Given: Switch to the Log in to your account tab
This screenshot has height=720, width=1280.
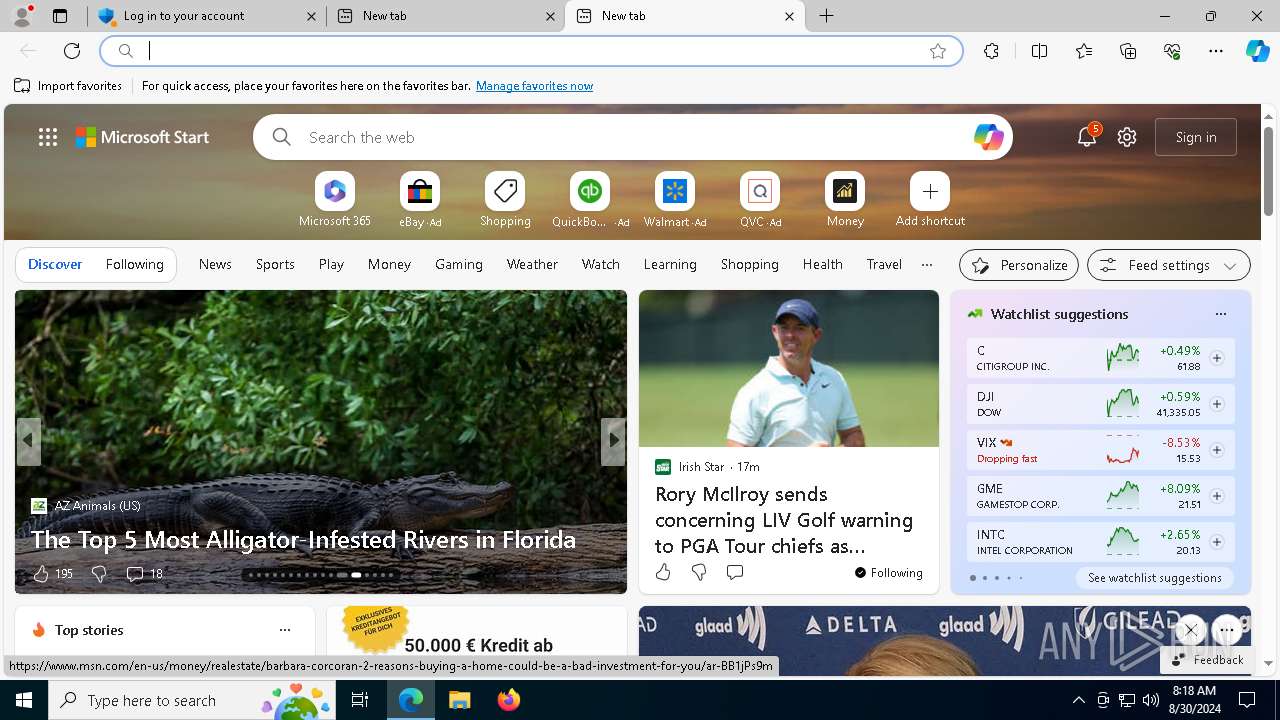Looking at the screenshot, I should (x=207, y=16).
